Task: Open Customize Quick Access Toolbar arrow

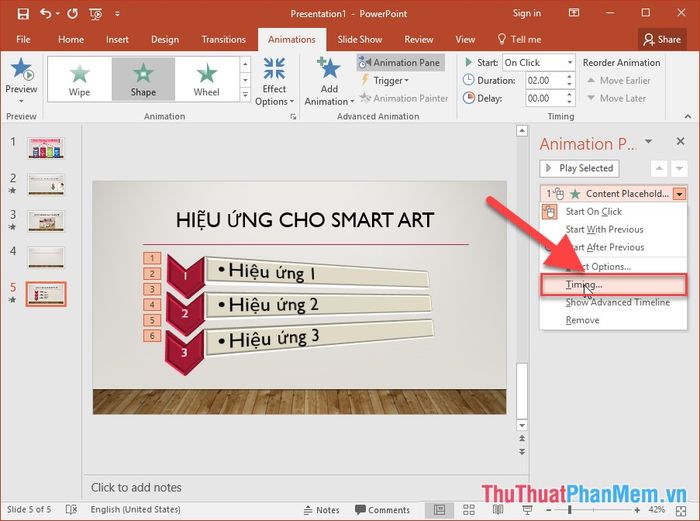Action: 117,14
